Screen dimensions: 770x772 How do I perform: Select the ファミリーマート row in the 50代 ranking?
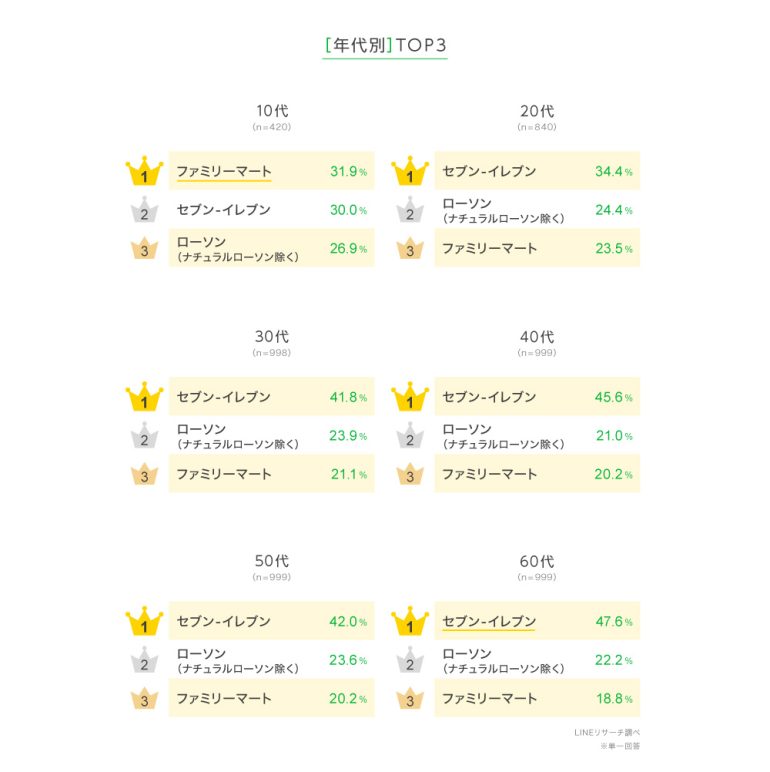(x=272, y=698)
